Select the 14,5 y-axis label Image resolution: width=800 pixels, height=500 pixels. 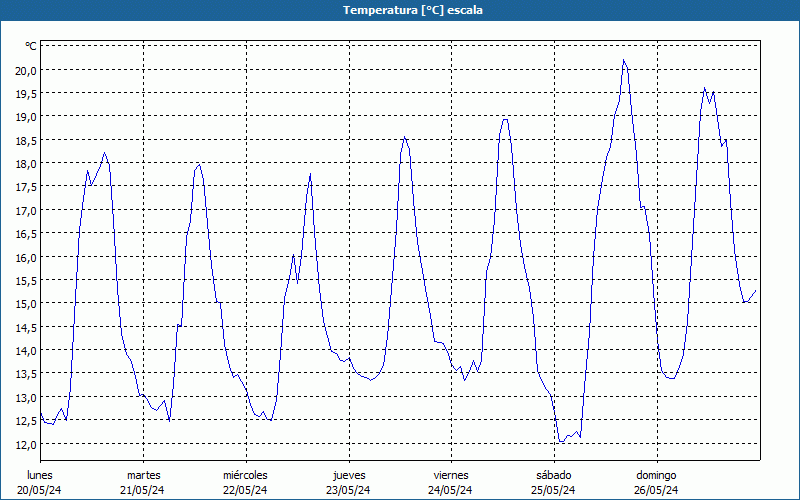26,328
